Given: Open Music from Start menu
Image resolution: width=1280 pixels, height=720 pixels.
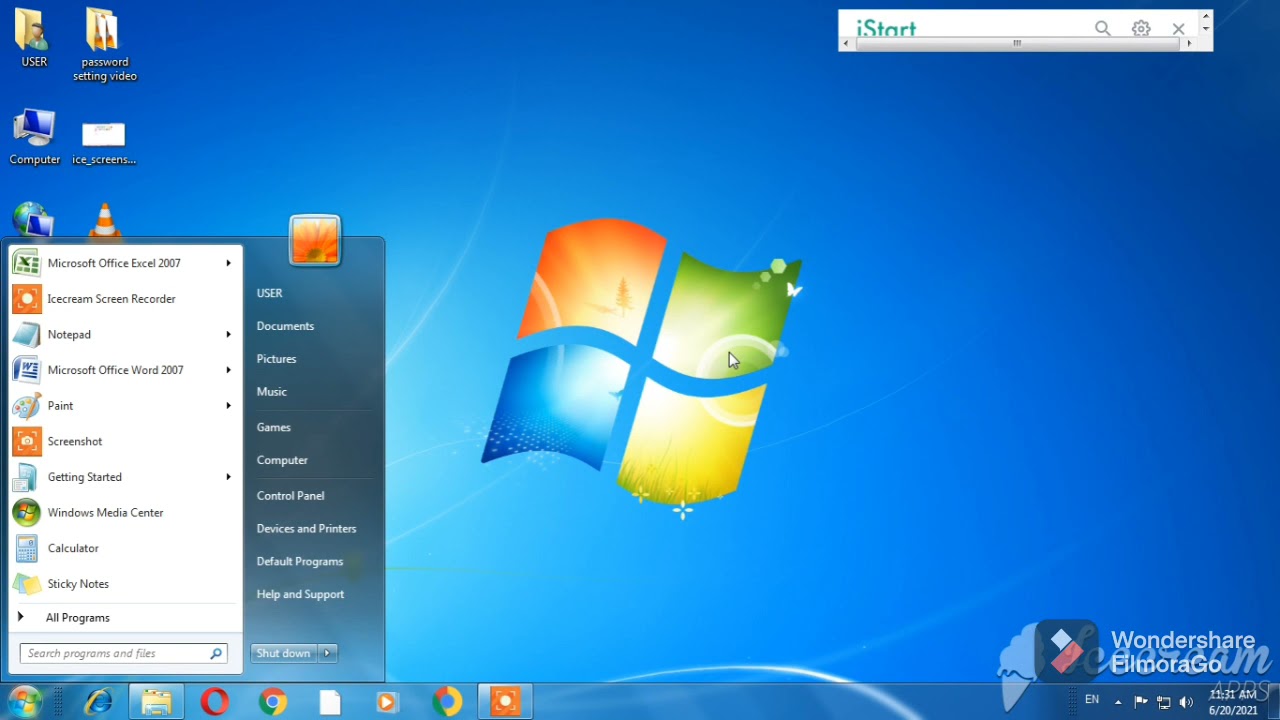Looking at the screenshot, I should [x=271, y=392].
